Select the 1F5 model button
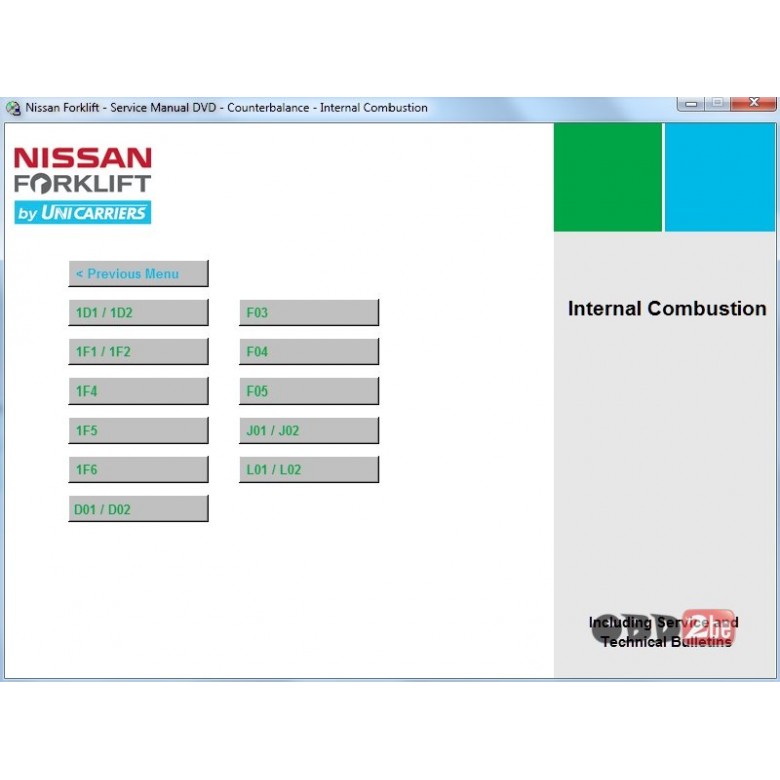This screenshot has width=780, height=780. 138,430
